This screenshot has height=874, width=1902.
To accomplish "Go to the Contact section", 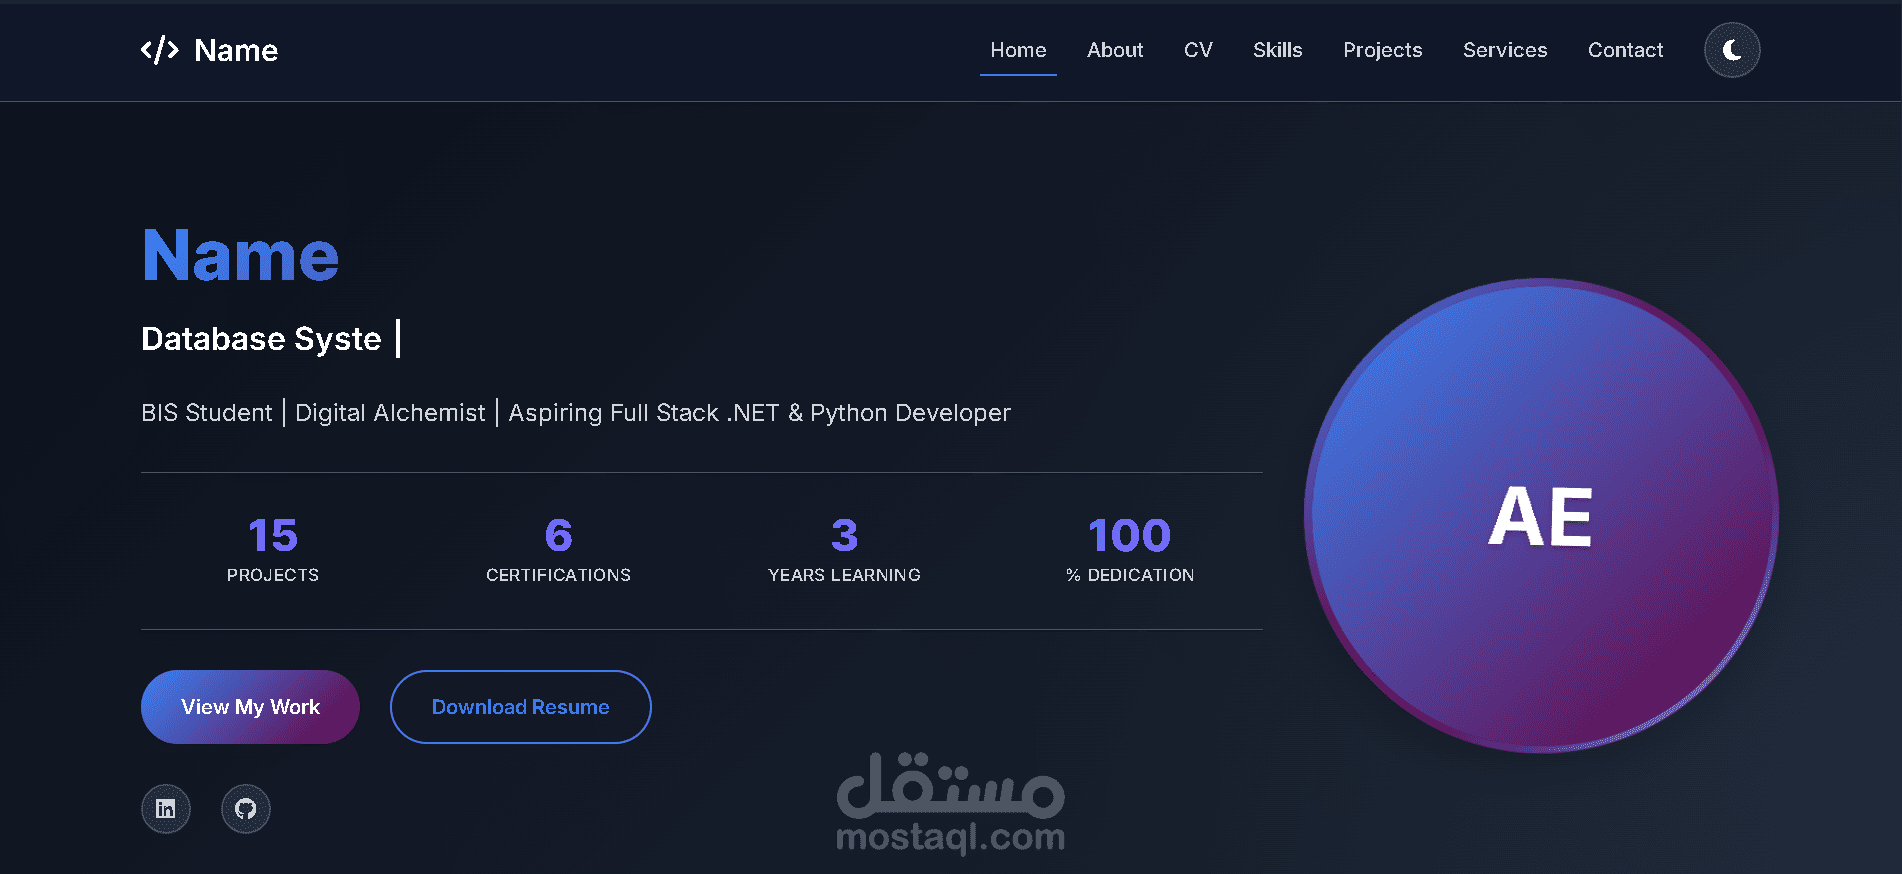I will tap(1625, 50).
